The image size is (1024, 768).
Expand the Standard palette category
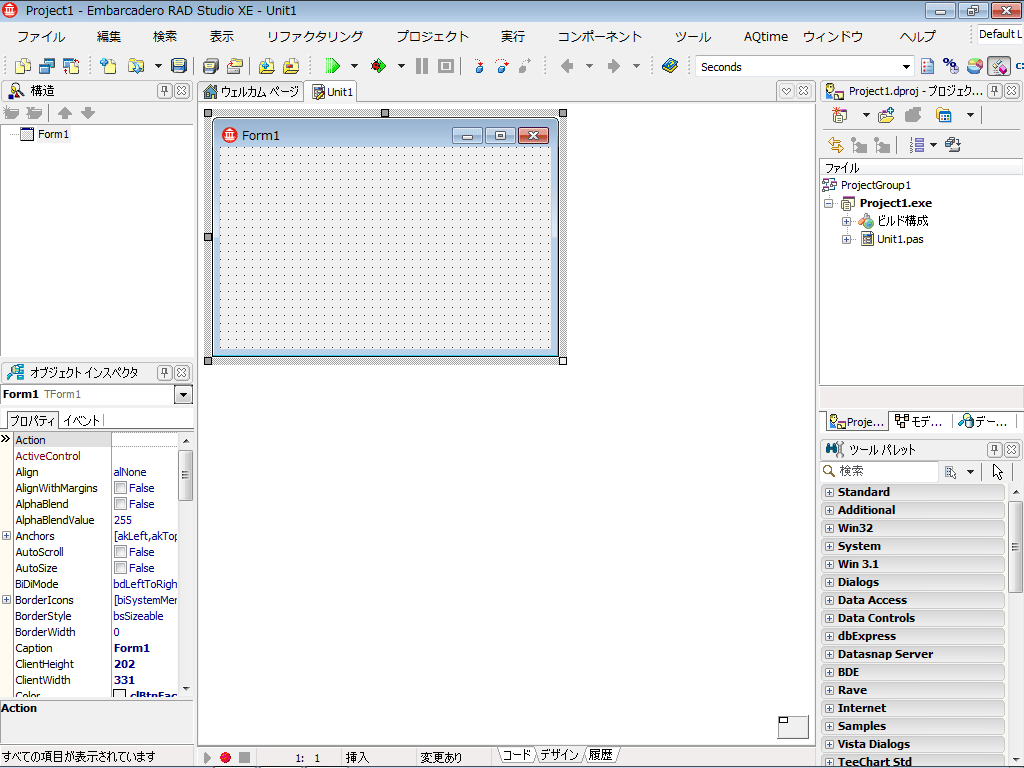[829, 492]
